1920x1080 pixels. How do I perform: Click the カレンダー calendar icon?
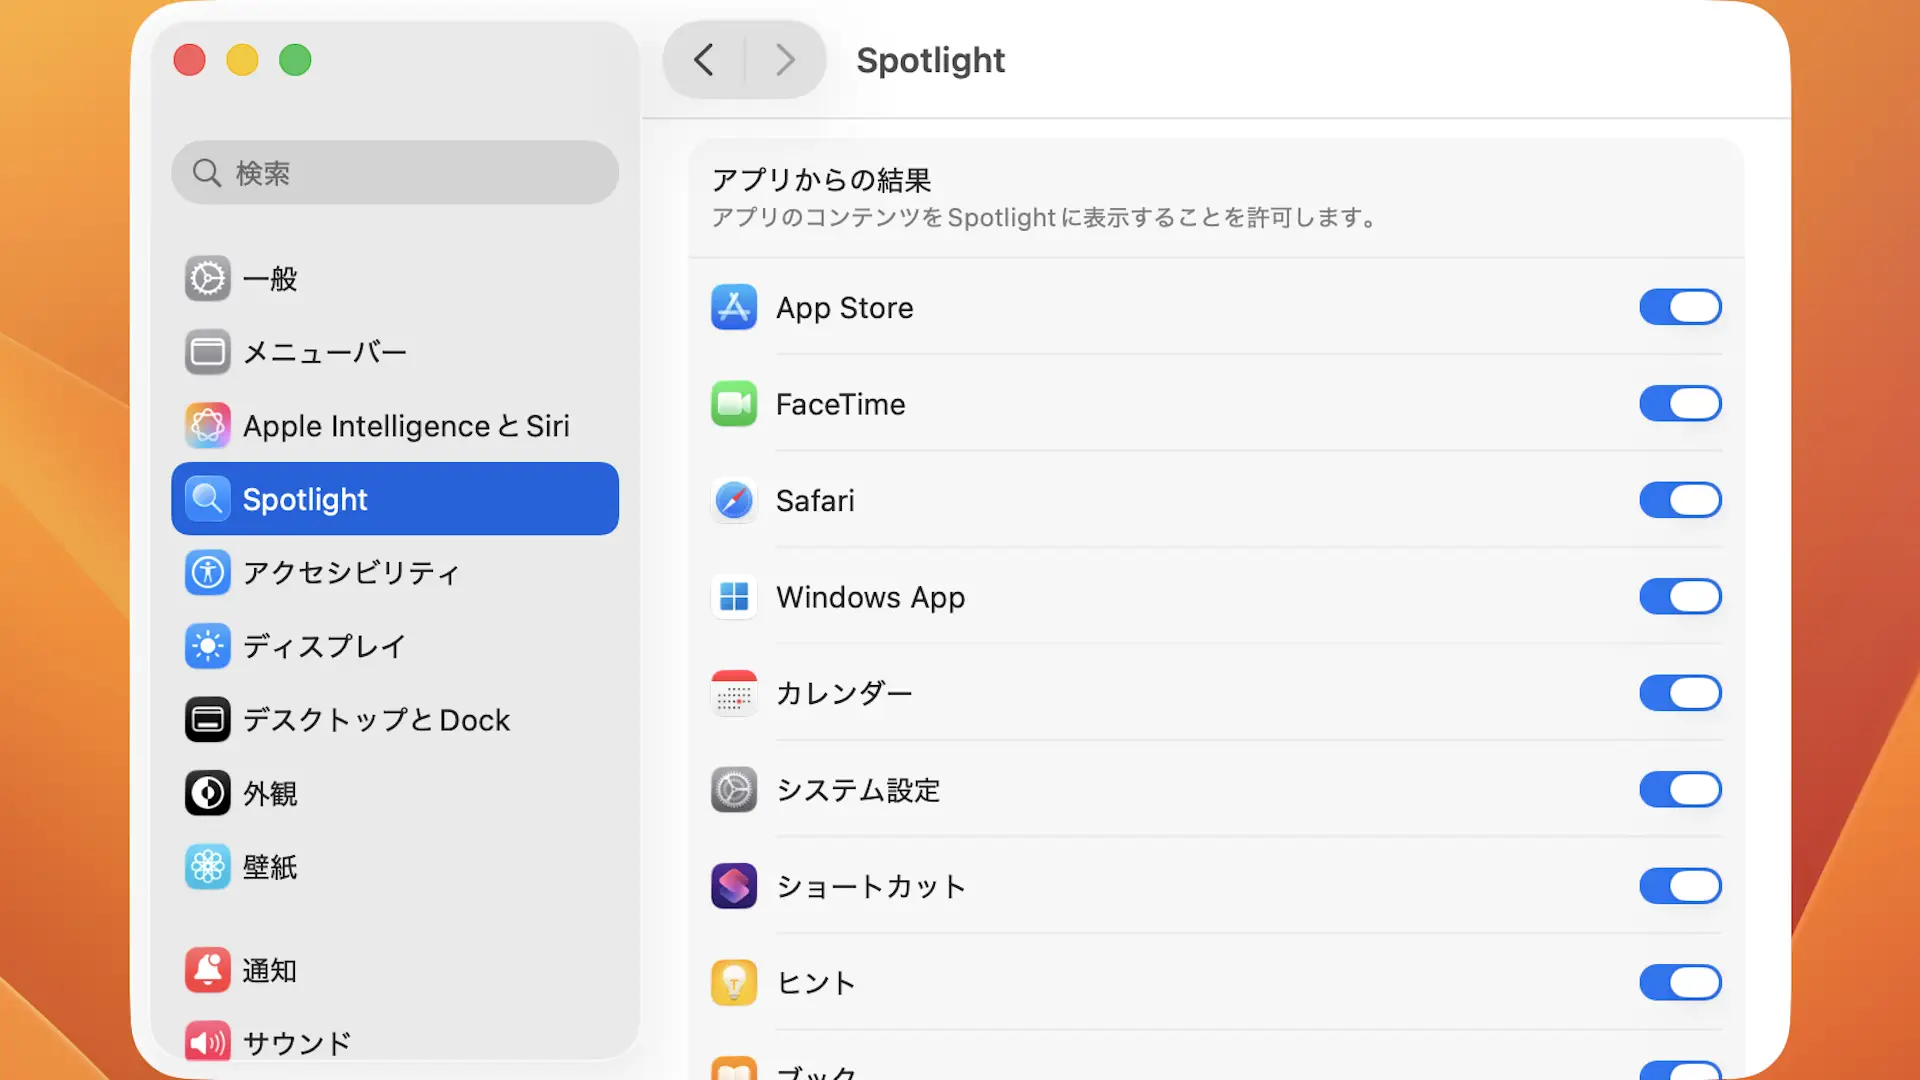pyautogui.click(x=733, y=693)
